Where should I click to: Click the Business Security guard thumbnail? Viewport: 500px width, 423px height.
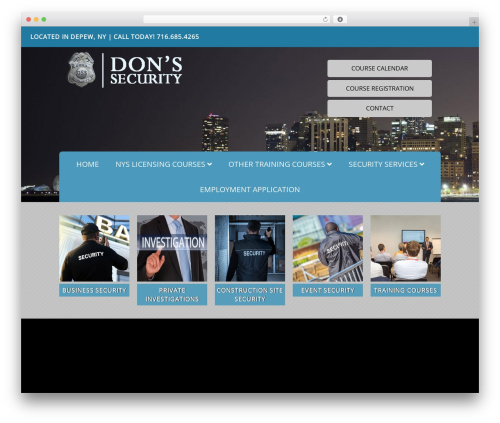[94, 248]
